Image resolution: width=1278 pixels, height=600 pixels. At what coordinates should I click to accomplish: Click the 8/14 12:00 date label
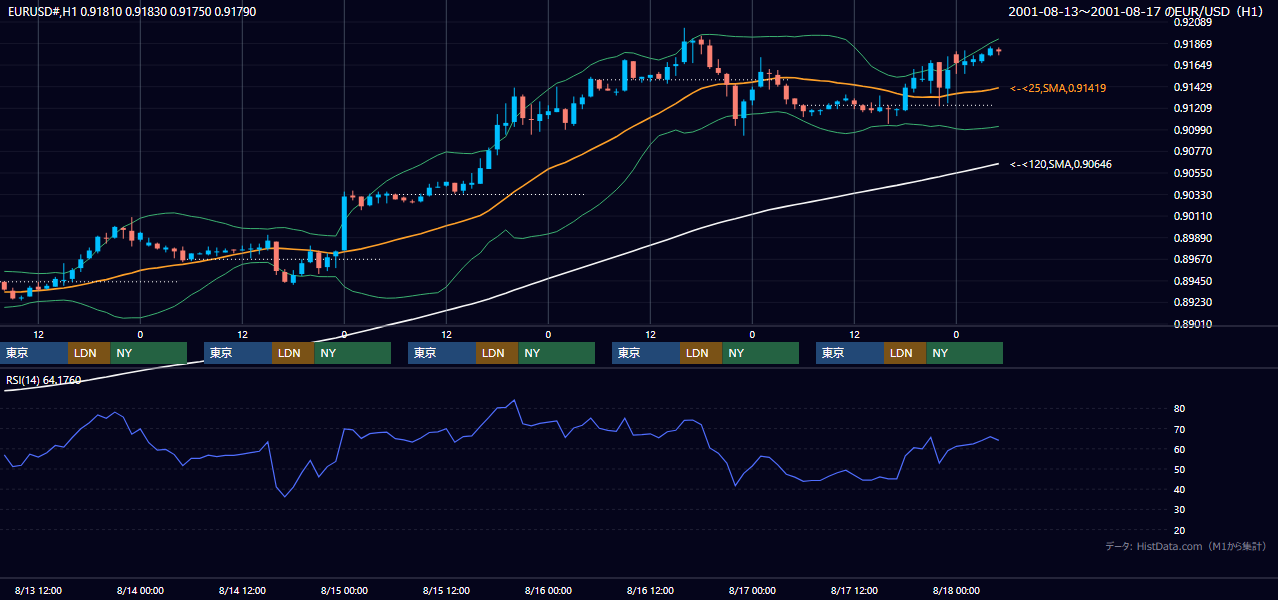243,590
